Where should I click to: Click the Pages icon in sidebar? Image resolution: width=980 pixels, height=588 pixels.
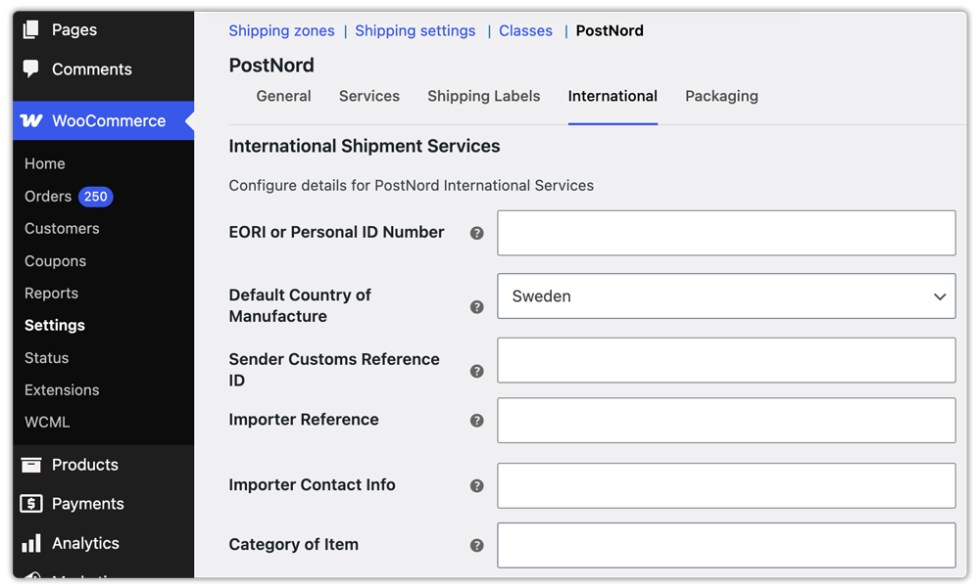pos(31,29)
